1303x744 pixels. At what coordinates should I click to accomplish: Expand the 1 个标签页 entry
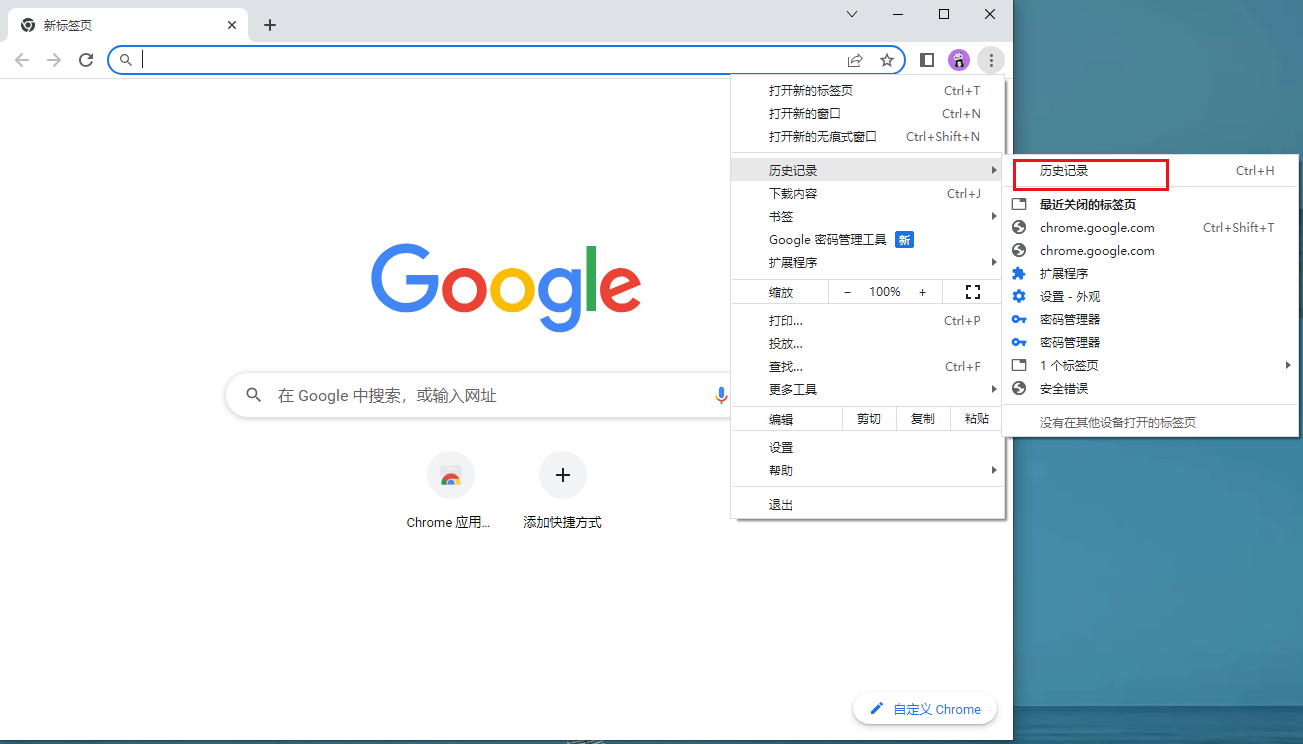1150,365
